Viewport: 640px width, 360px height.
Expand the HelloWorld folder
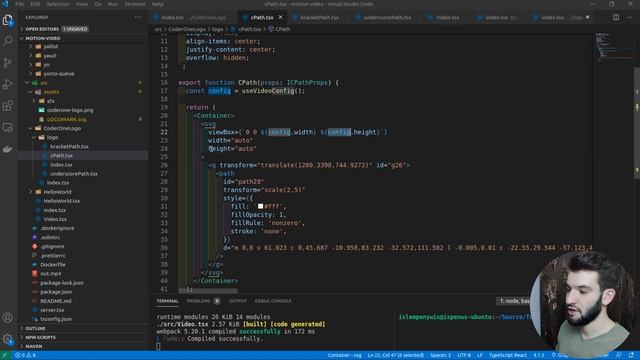(57, 192)
